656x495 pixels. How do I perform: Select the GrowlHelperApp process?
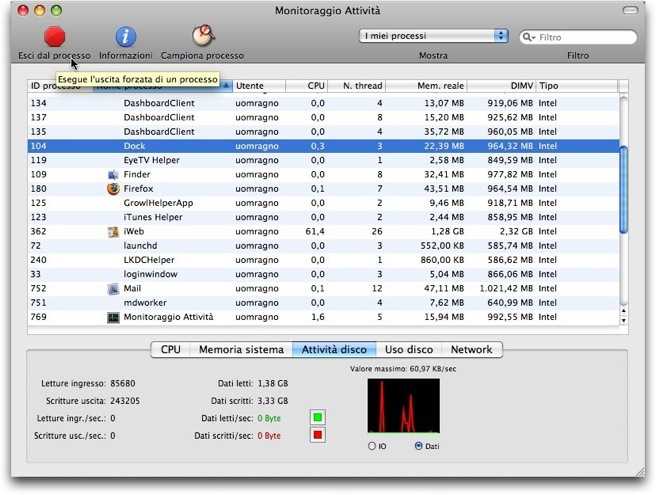[158, 203]
